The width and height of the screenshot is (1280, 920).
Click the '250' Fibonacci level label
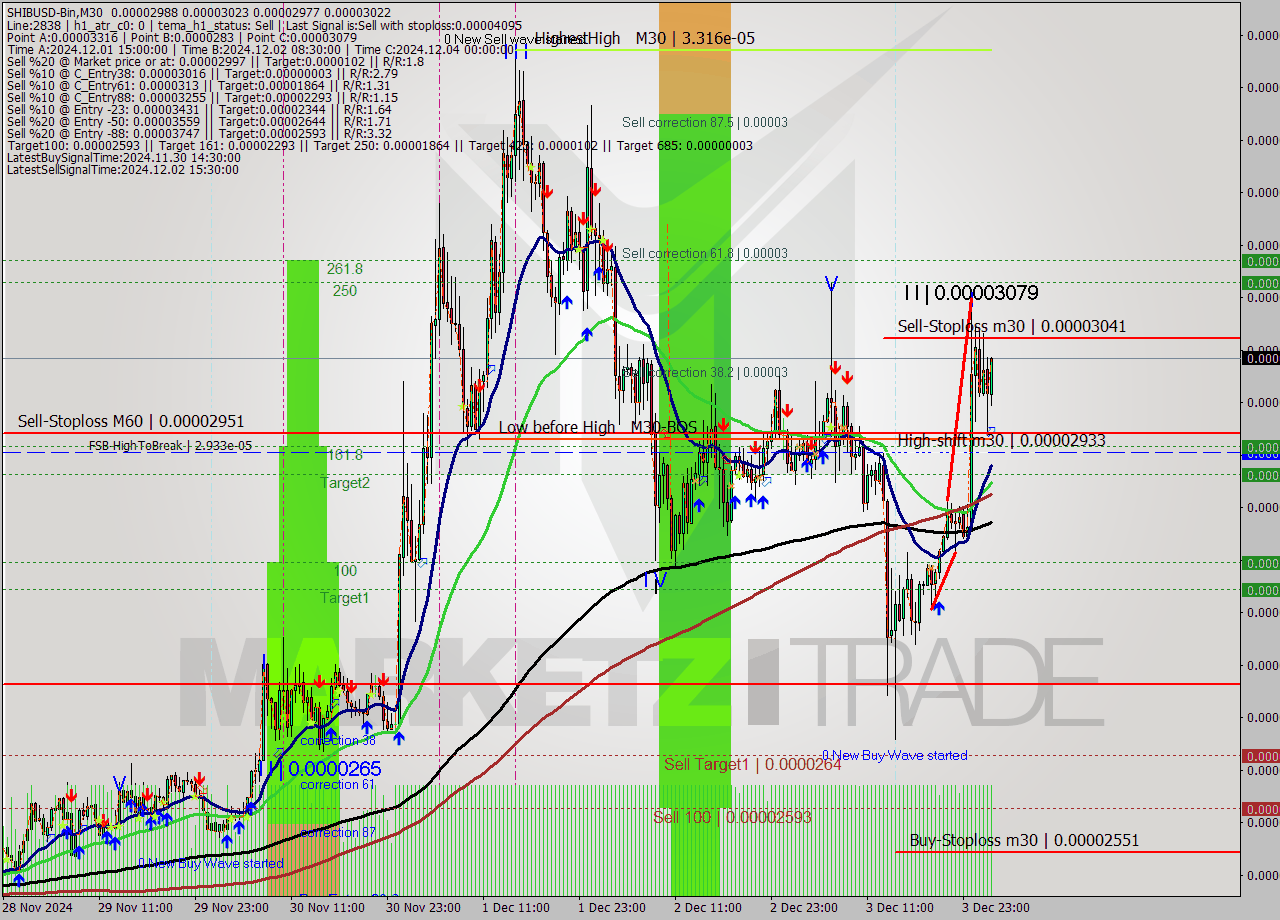pyautogui.click(x=345, y=291)
